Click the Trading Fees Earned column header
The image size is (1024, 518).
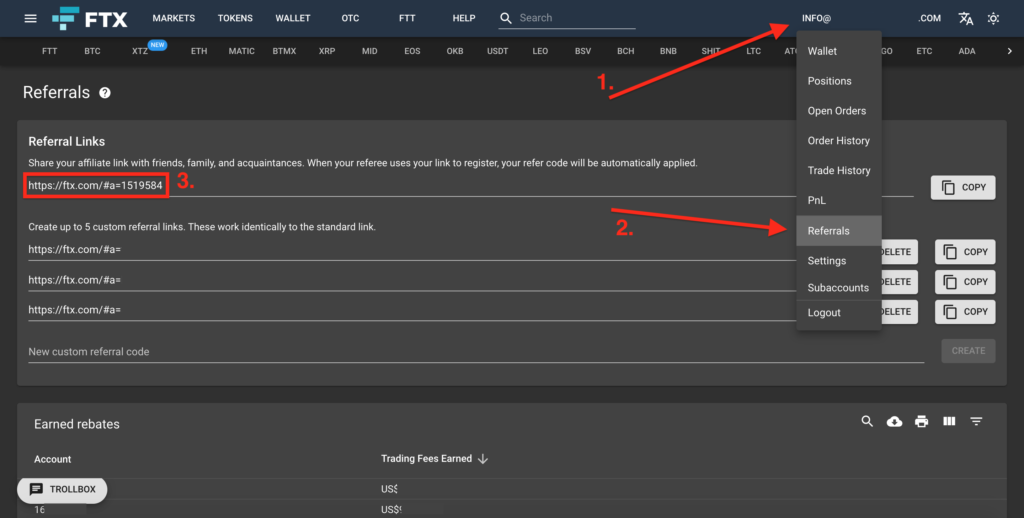(426, 459)
